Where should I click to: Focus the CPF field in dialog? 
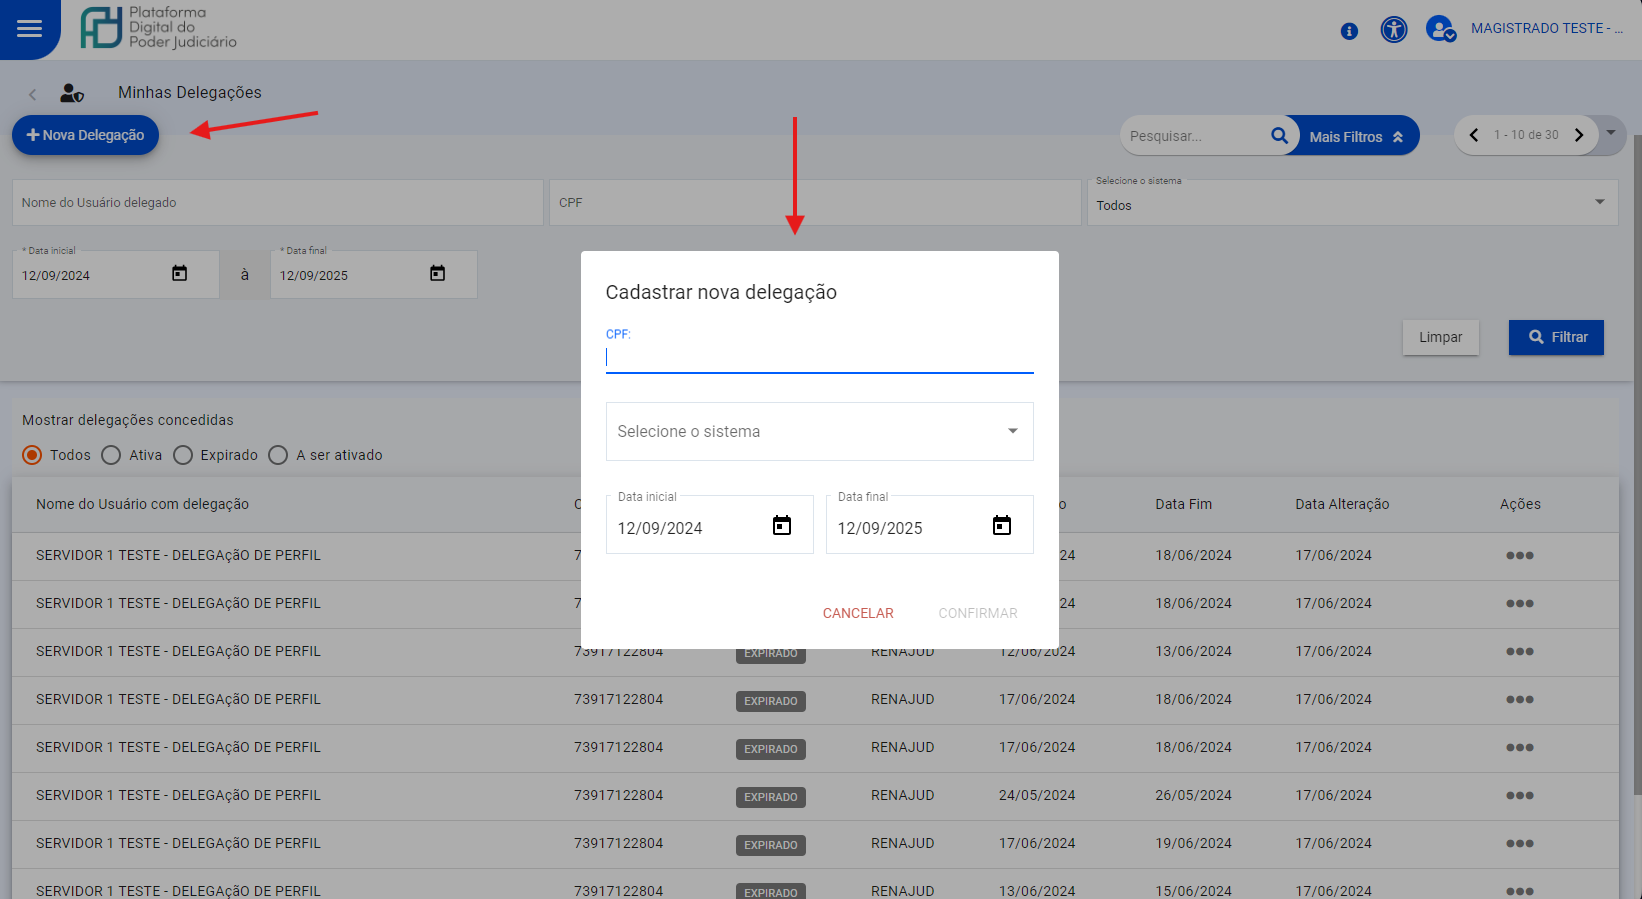coord(819,357)
